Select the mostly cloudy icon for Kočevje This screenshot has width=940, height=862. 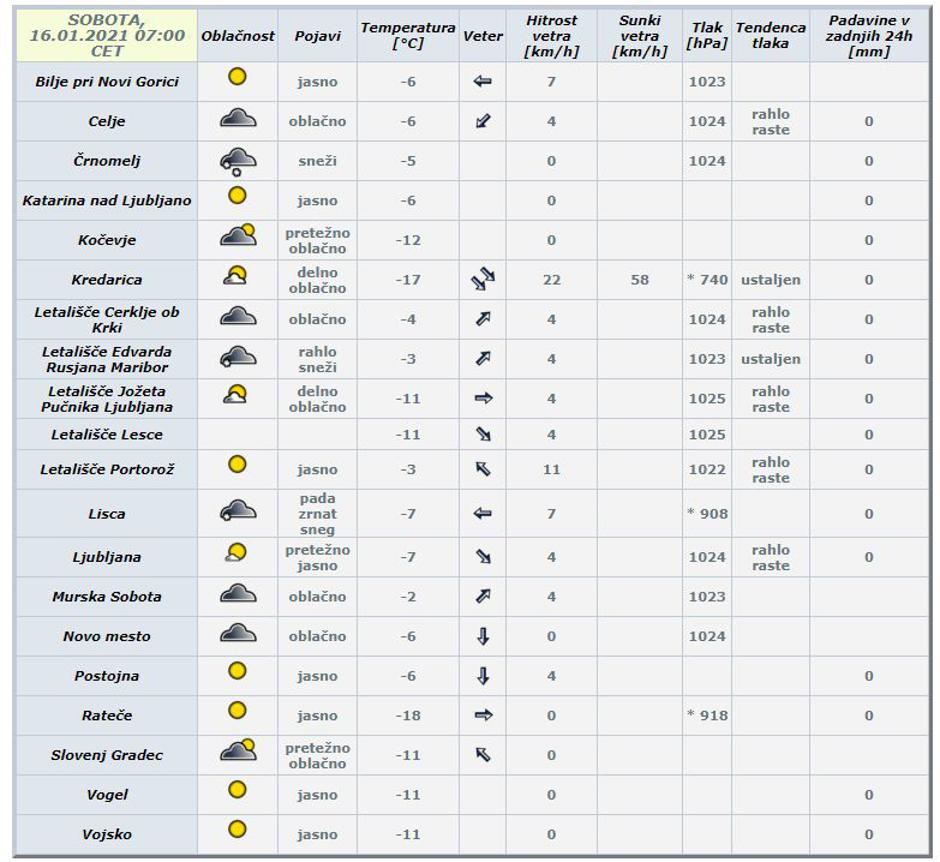236,236
